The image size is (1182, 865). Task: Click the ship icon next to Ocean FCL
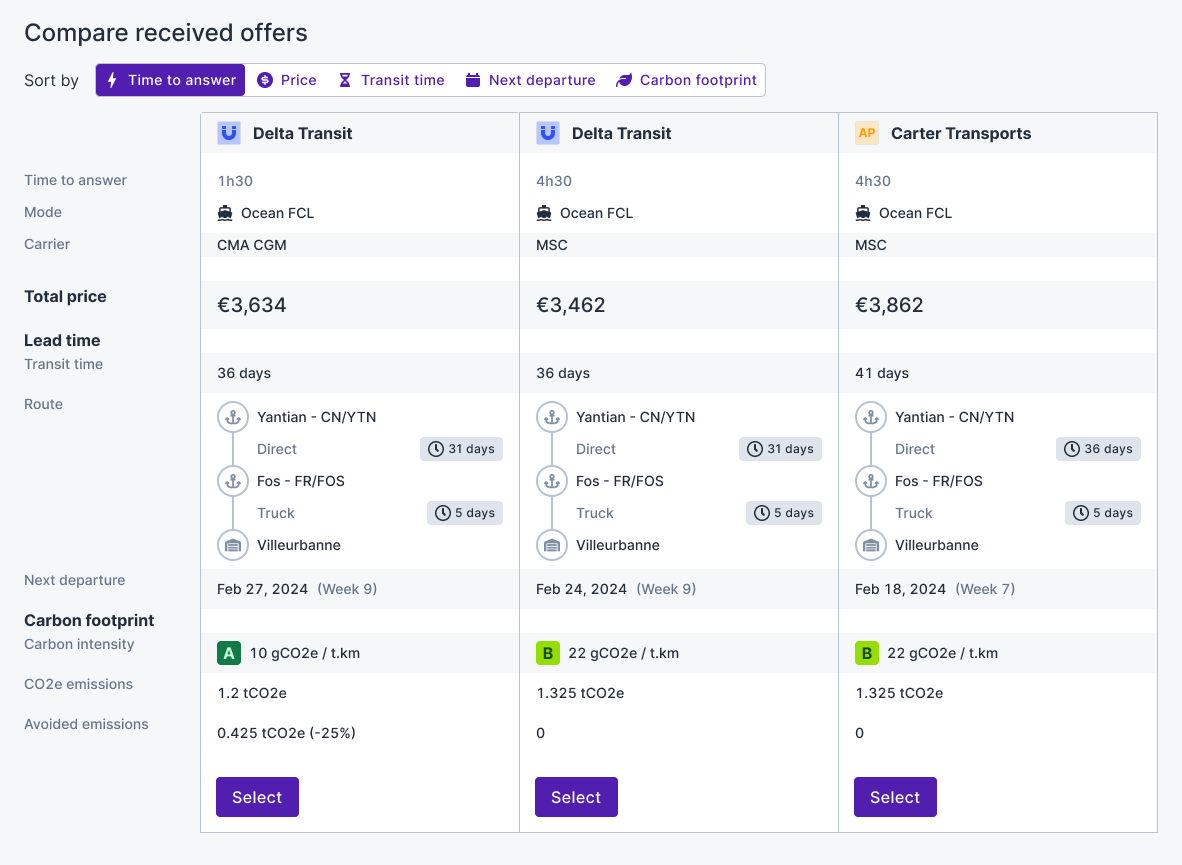coord(228,212)
